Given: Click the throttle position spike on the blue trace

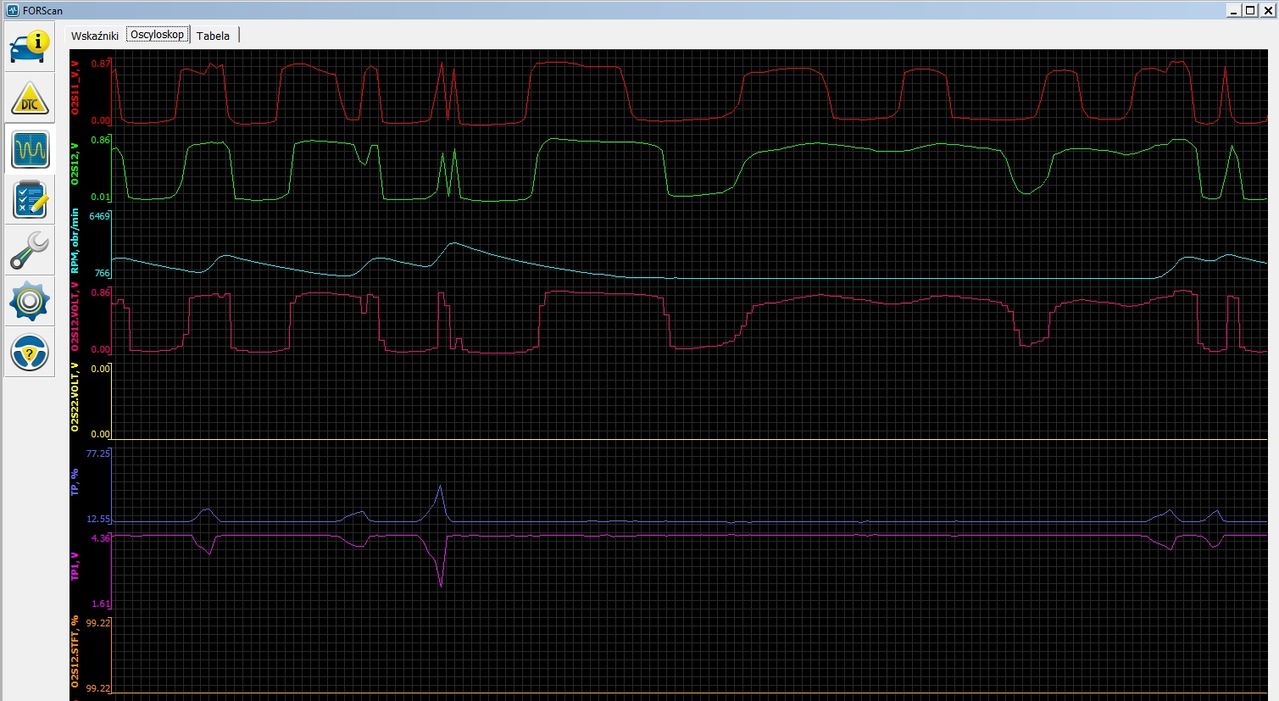Looking at the screenshot, I should [x=440, y=488].
